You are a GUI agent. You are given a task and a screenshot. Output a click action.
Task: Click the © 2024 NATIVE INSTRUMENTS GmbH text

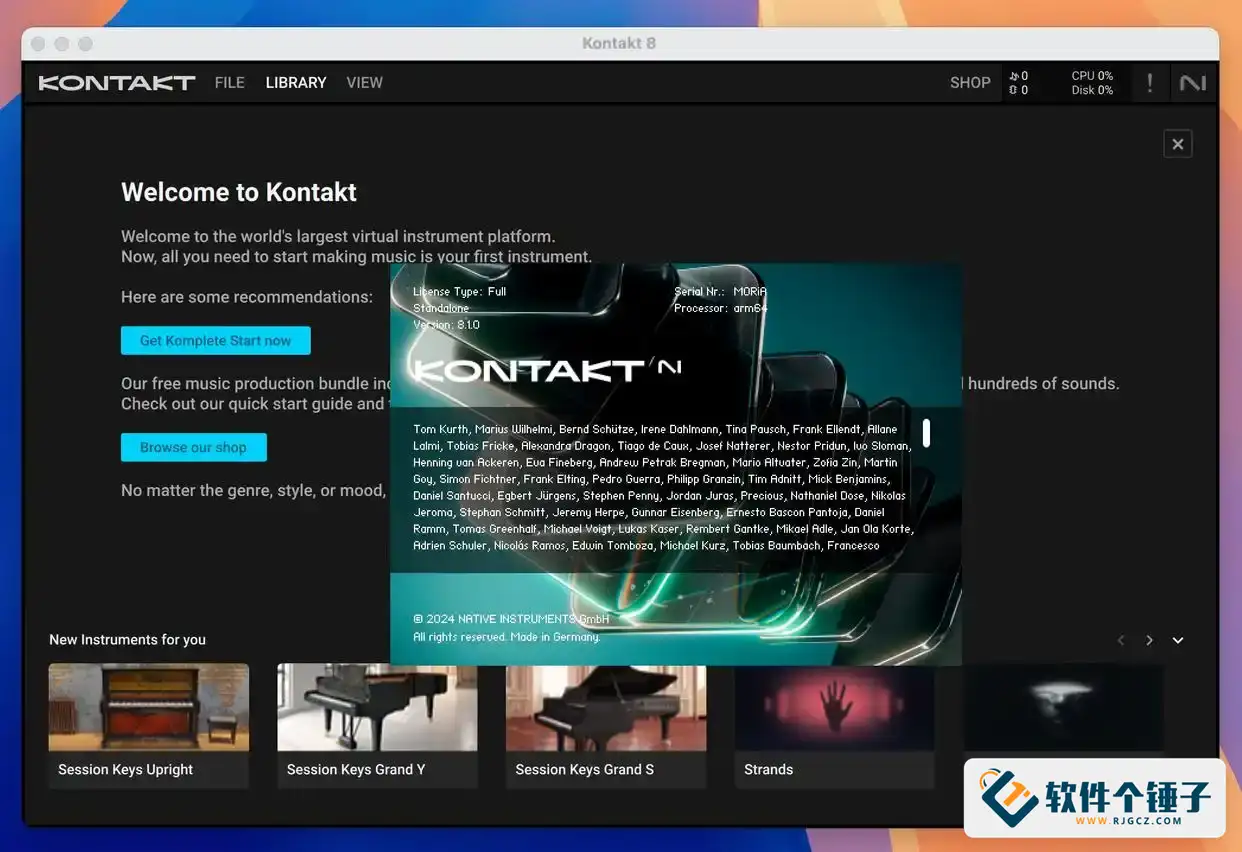click(511, 619)
